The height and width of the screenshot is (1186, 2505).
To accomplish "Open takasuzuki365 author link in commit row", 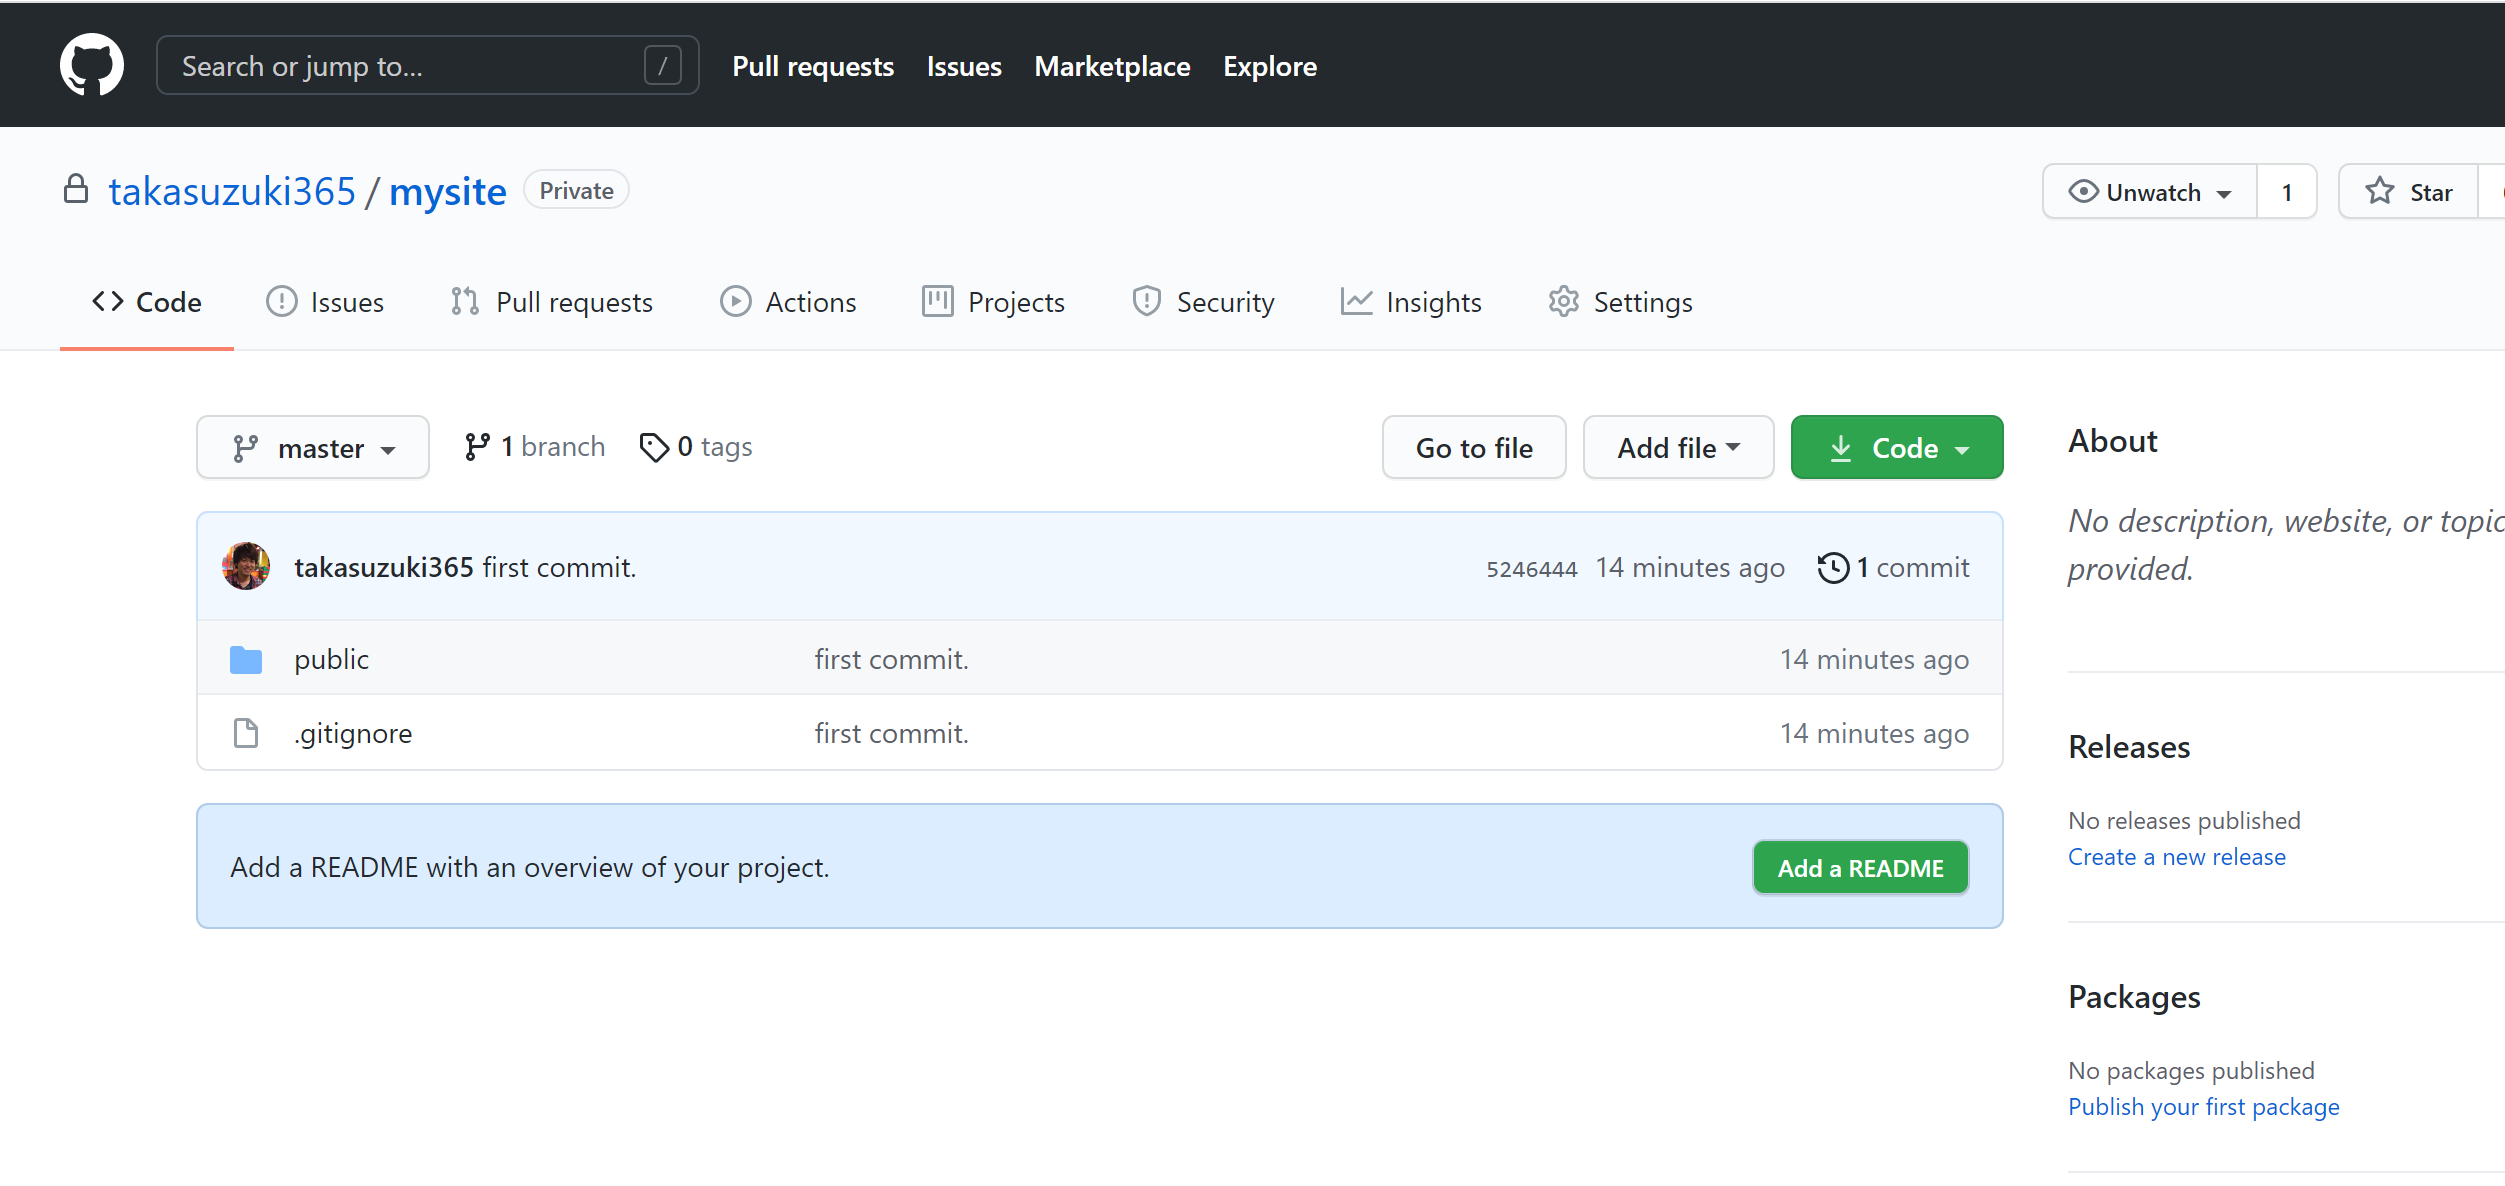I will (384, 567).
